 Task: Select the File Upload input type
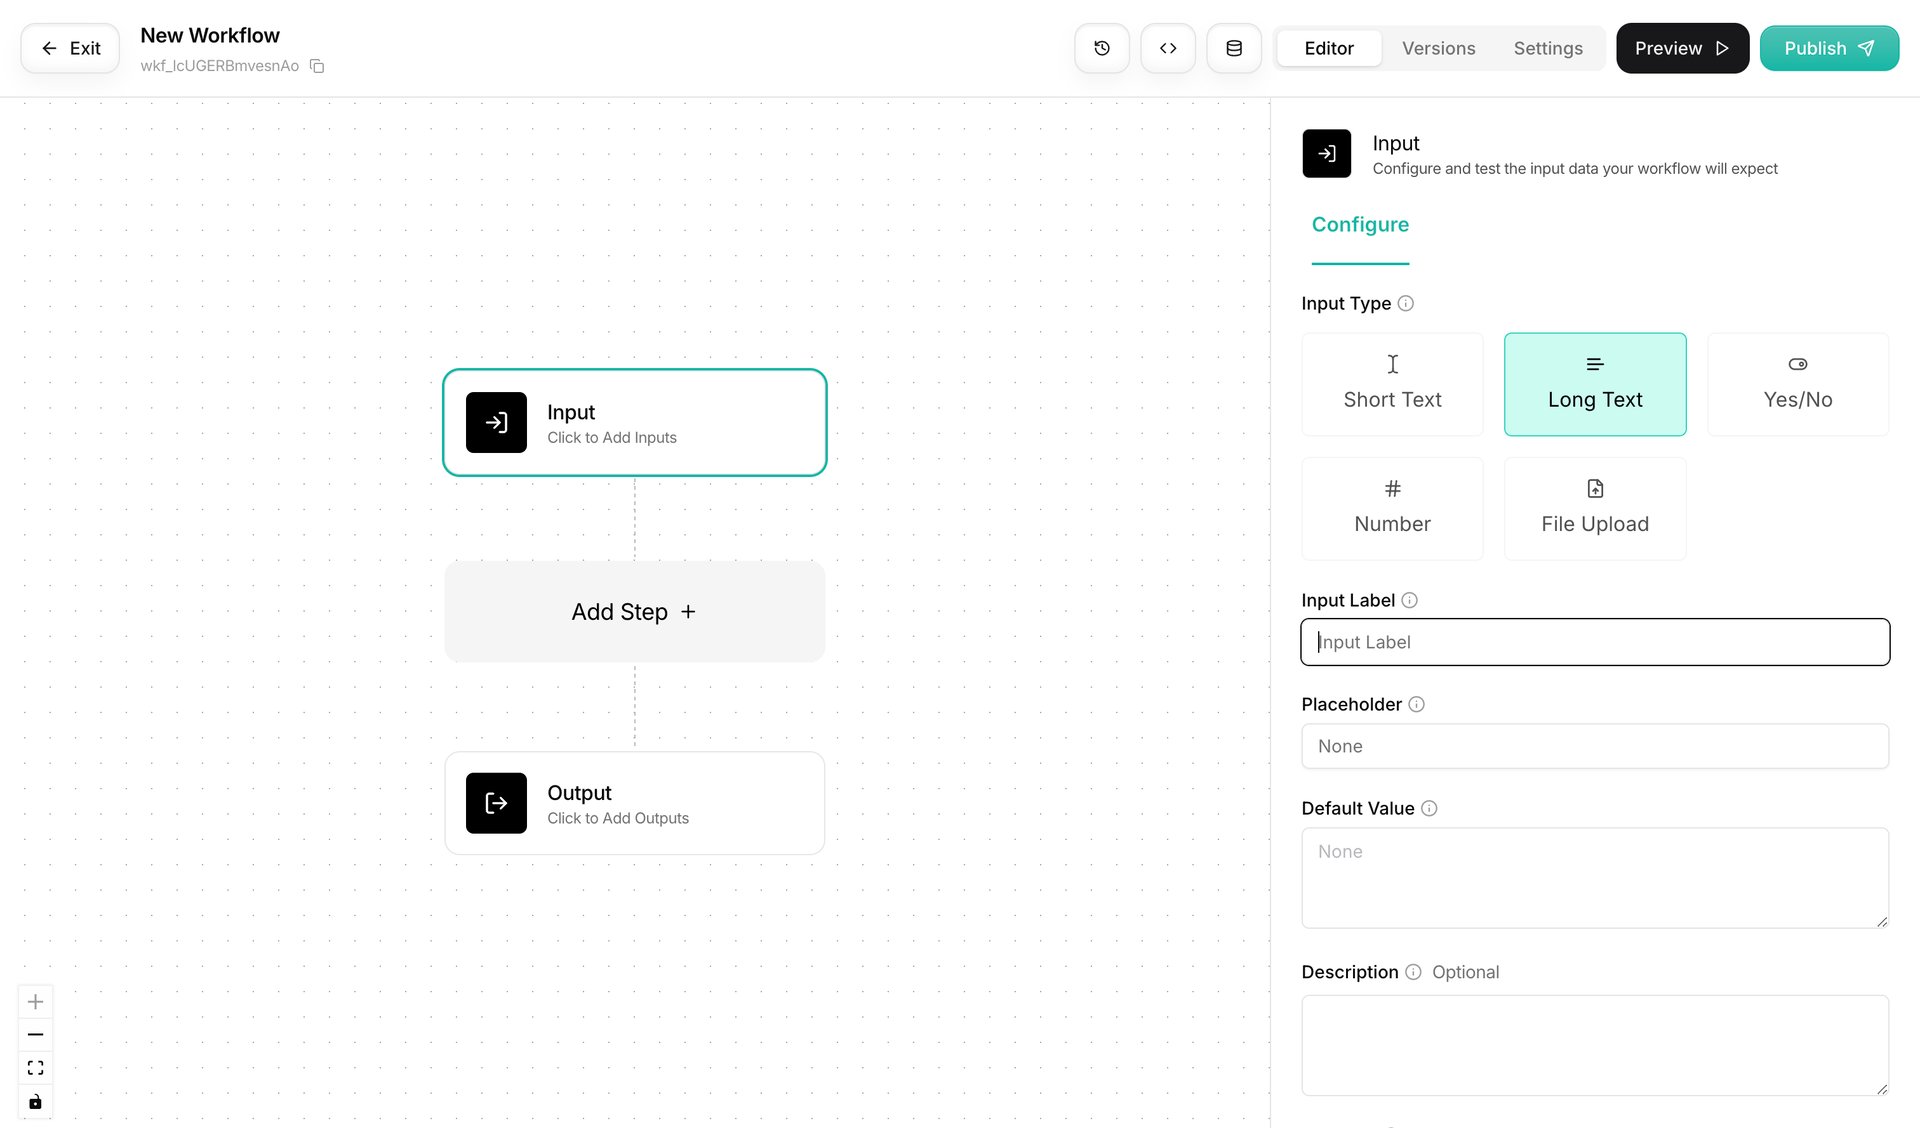coord(1594,508)
